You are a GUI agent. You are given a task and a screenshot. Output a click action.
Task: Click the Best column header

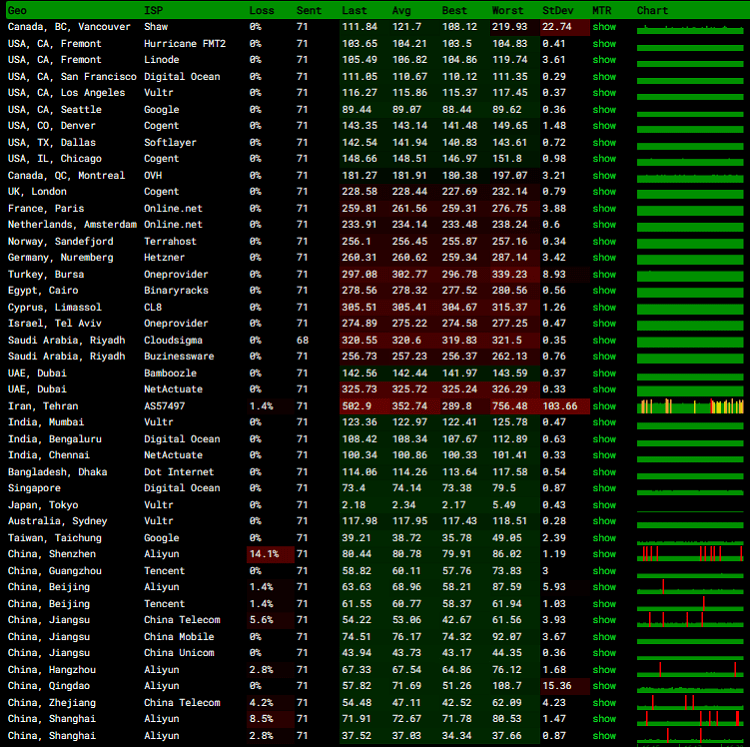pos(454,11)
